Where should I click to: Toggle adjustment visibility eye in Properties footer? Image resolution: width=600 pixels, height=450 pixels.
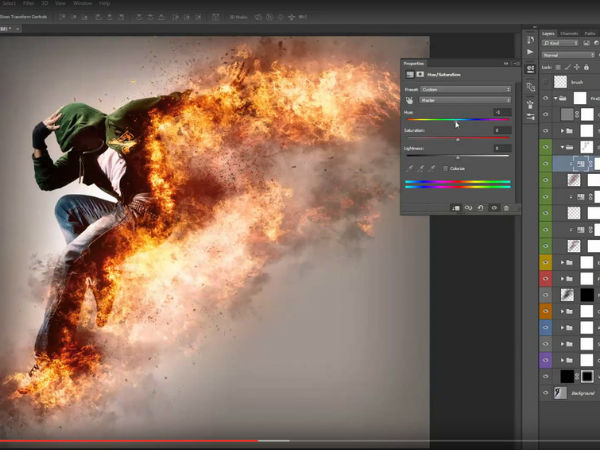tap(494, 208)
